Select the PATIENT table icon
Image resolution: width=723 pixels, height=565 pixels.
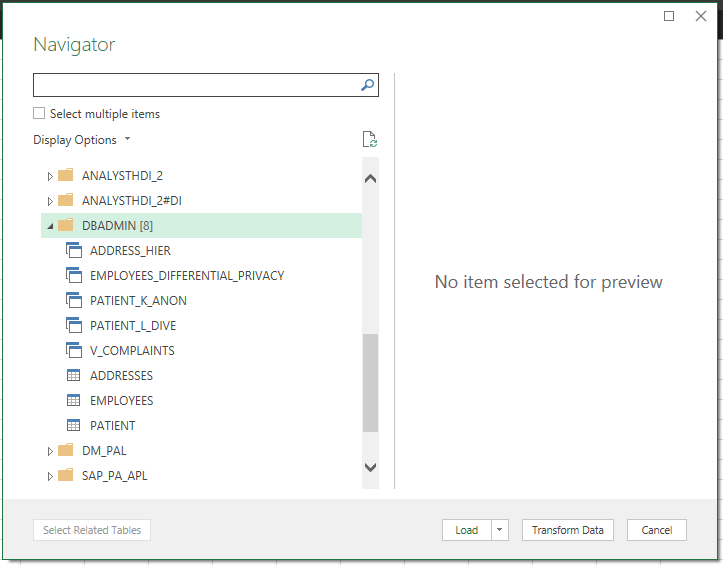[74, 425]
